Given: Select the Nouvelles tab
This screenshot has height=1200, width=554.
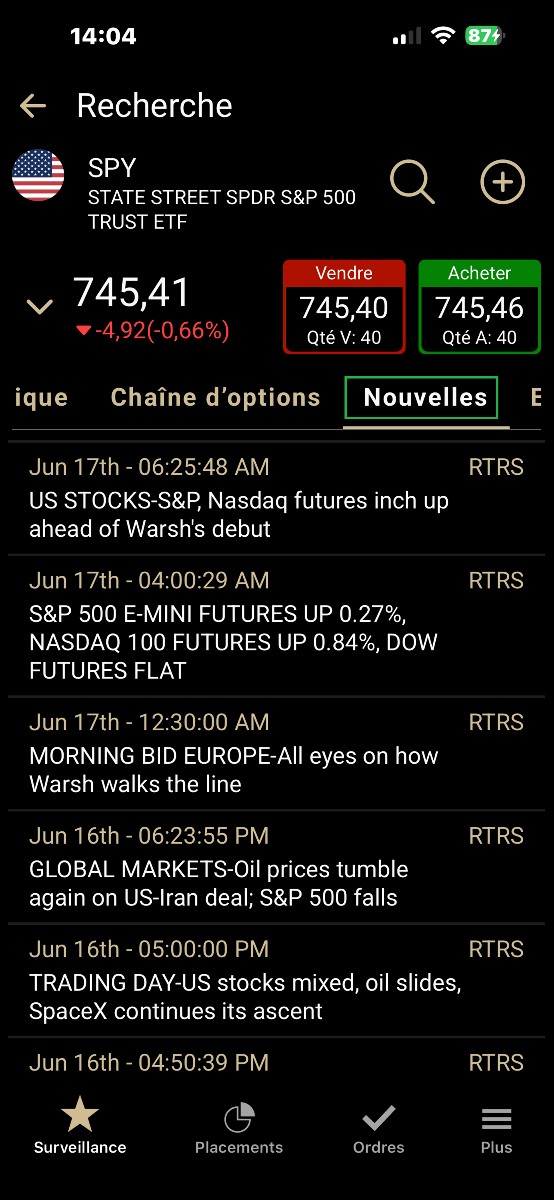Looking at the screenshot, I should pos(426,398).
